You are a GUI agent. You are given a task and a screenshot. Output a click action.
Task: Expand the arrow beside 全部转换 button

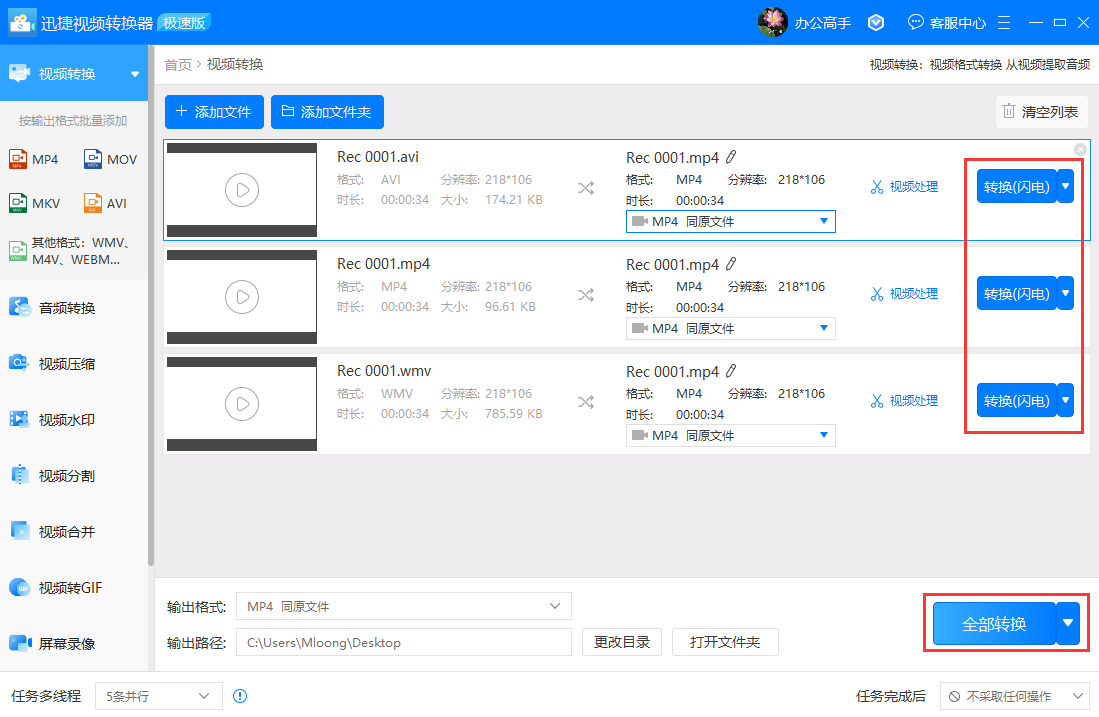[1068, 623]
